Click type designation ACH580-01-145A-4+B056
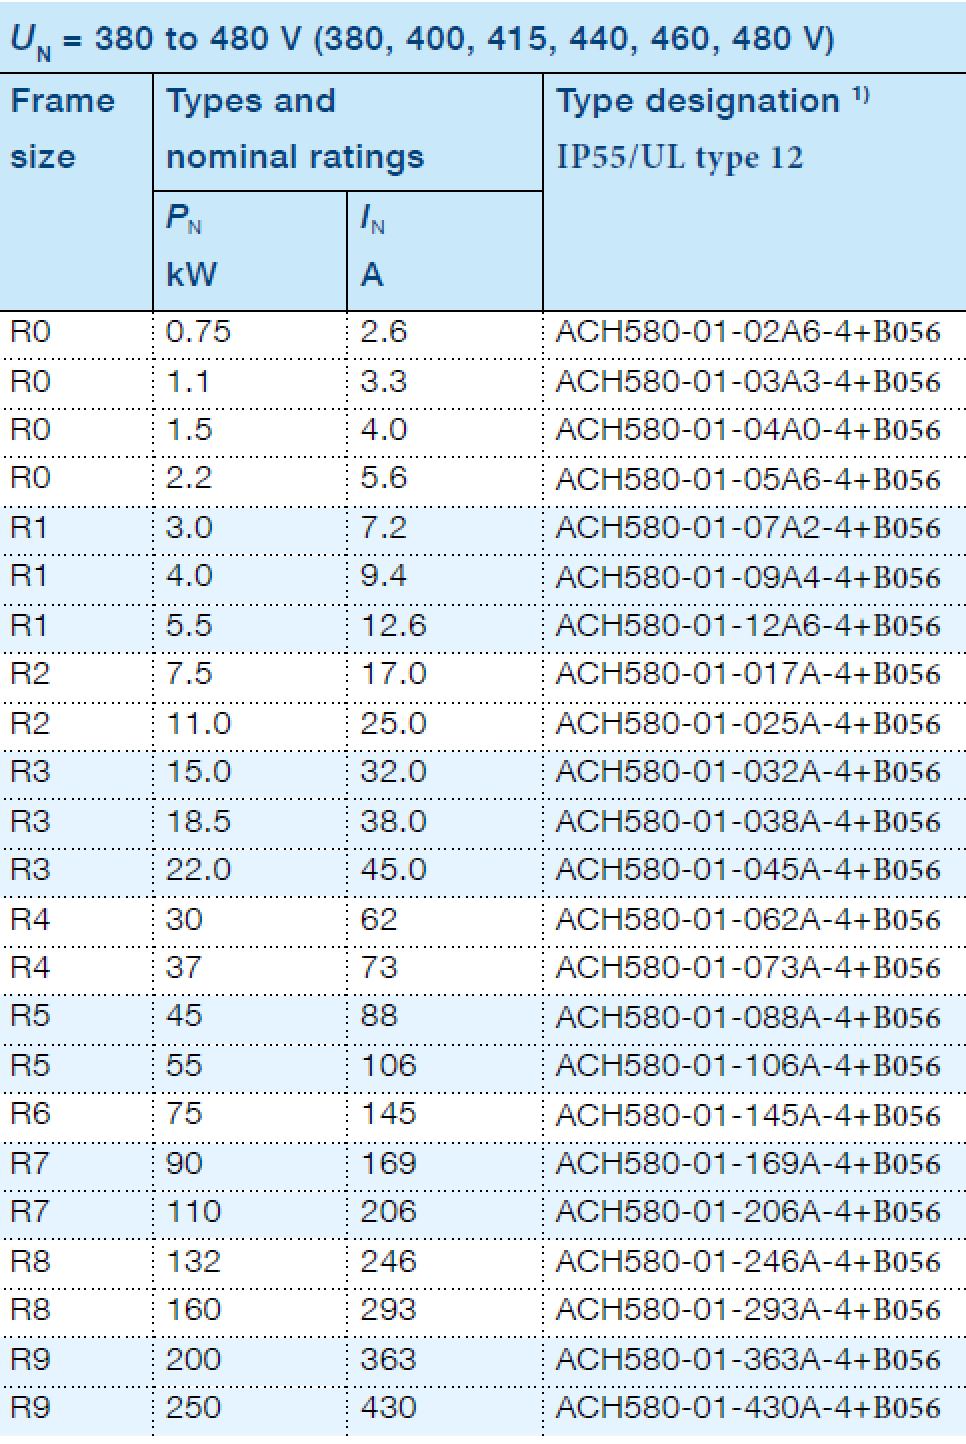Screen dimensions: 966x1444 748,1115
